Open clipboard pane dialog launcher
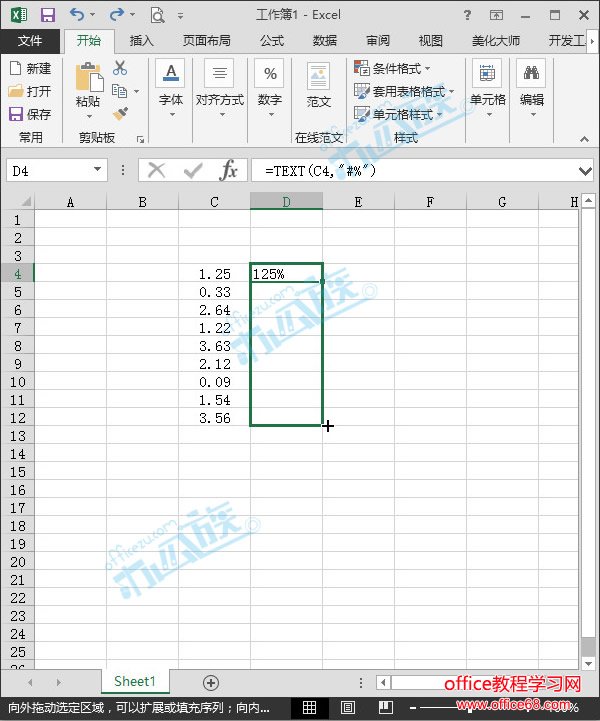The width and height of the screenshot is (600, 721). click(140, 139)
